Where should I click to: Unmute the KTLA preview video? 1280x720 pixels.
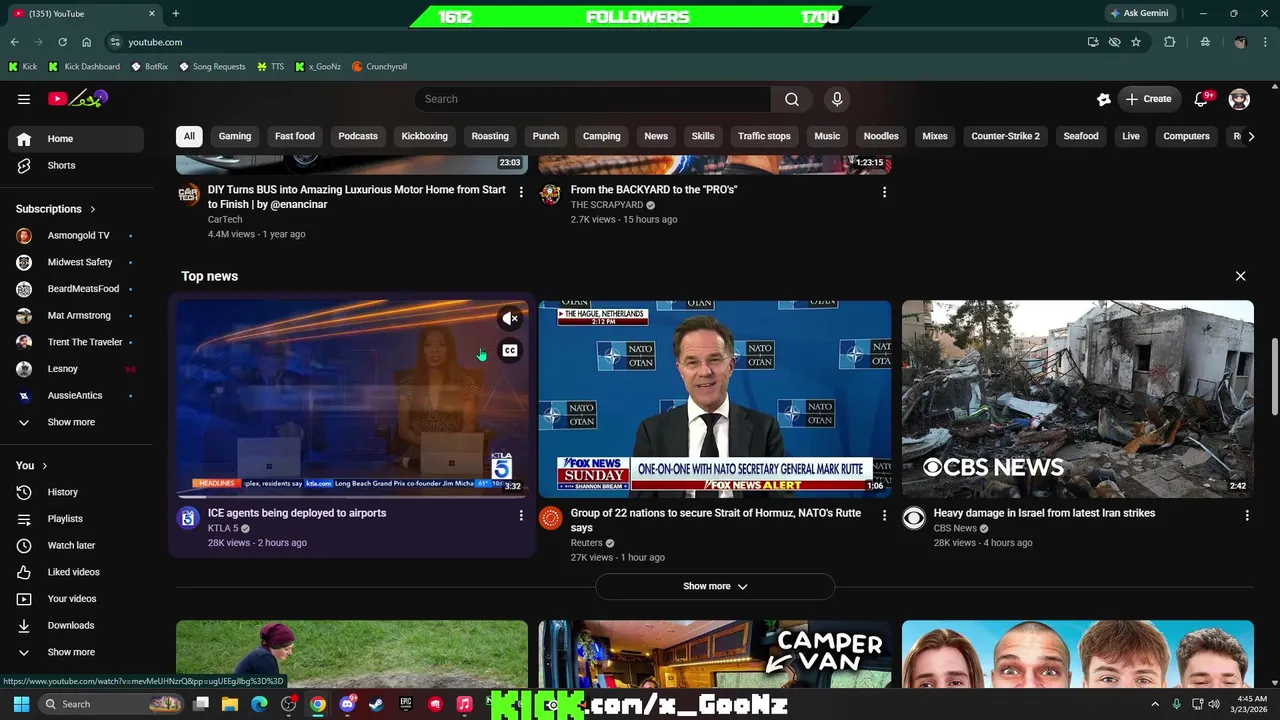tap(509, 319)
